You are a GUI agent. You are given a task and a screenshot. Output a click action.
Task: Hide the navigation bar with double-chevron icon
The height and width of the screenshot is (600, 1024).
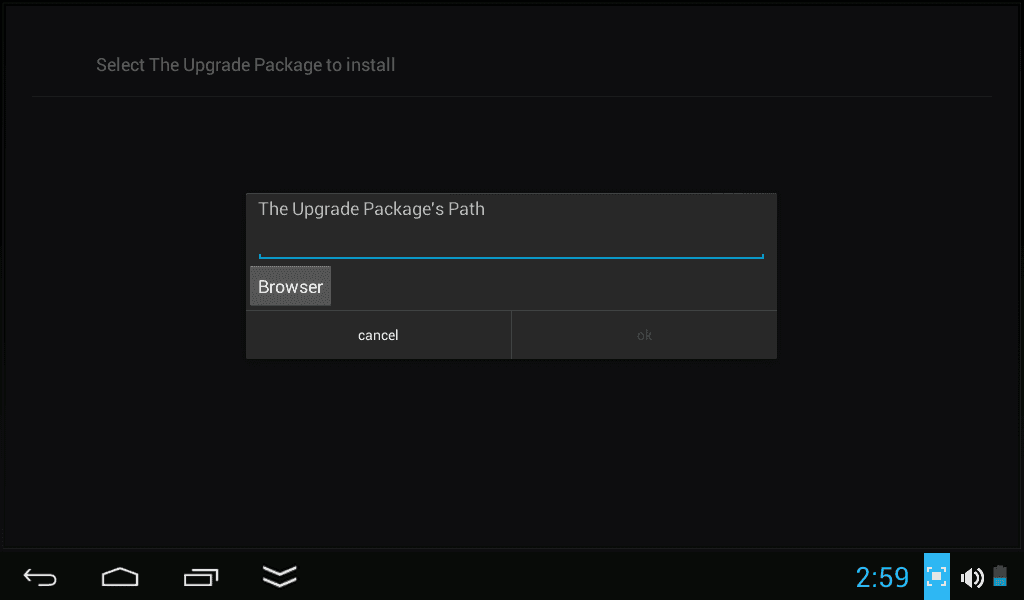coord(280,576)
